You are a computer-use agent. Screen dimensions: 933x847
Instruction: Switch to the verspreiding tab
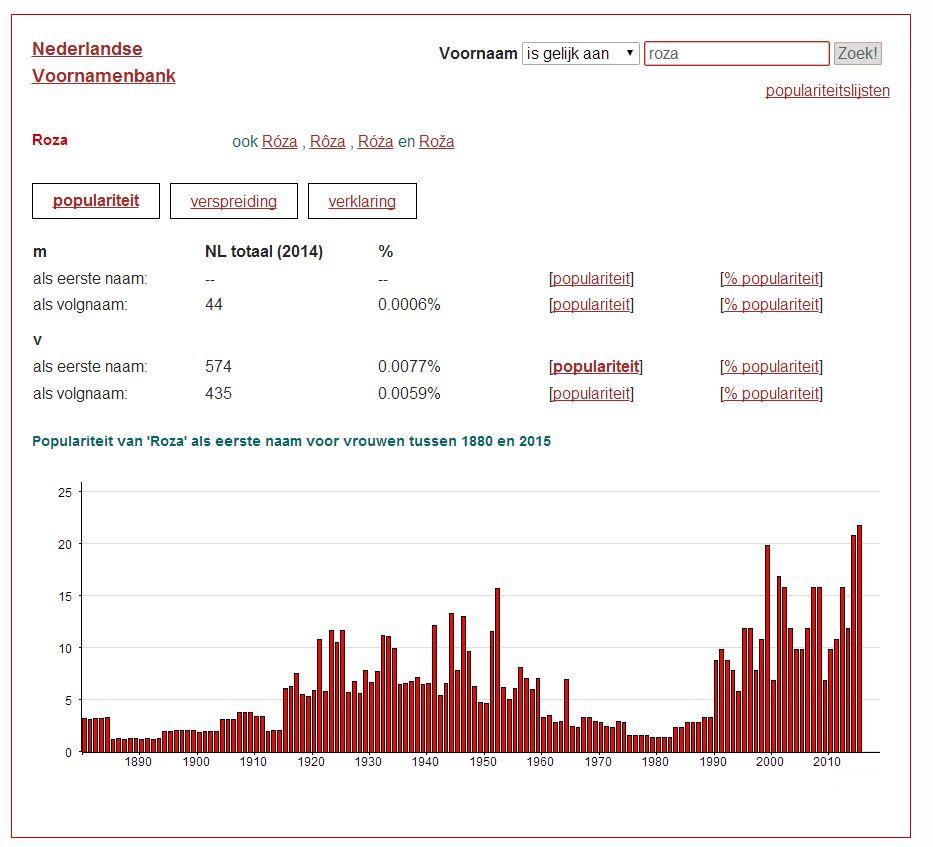[233, 202]
